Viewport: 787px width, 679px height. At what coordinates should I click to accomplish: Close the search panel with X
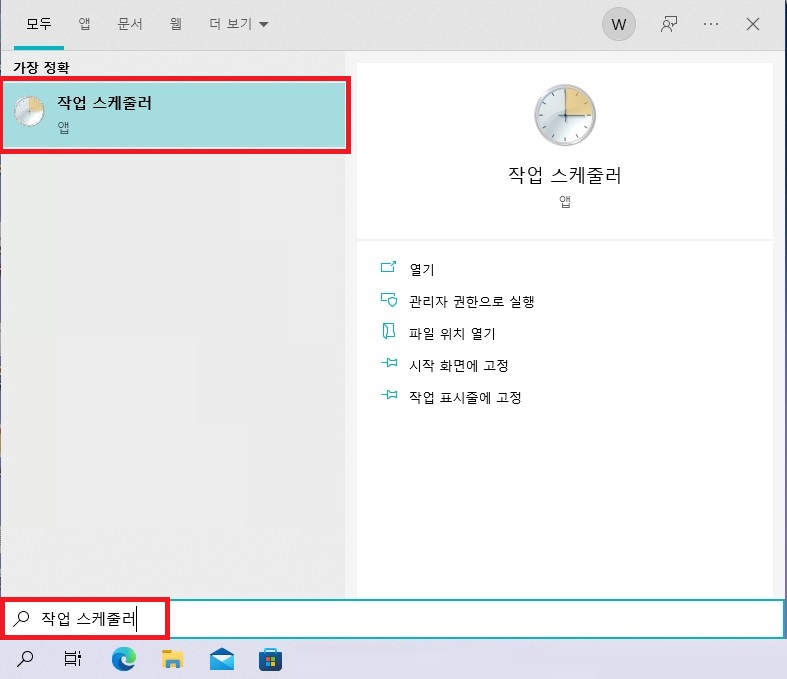pos(752,24)
